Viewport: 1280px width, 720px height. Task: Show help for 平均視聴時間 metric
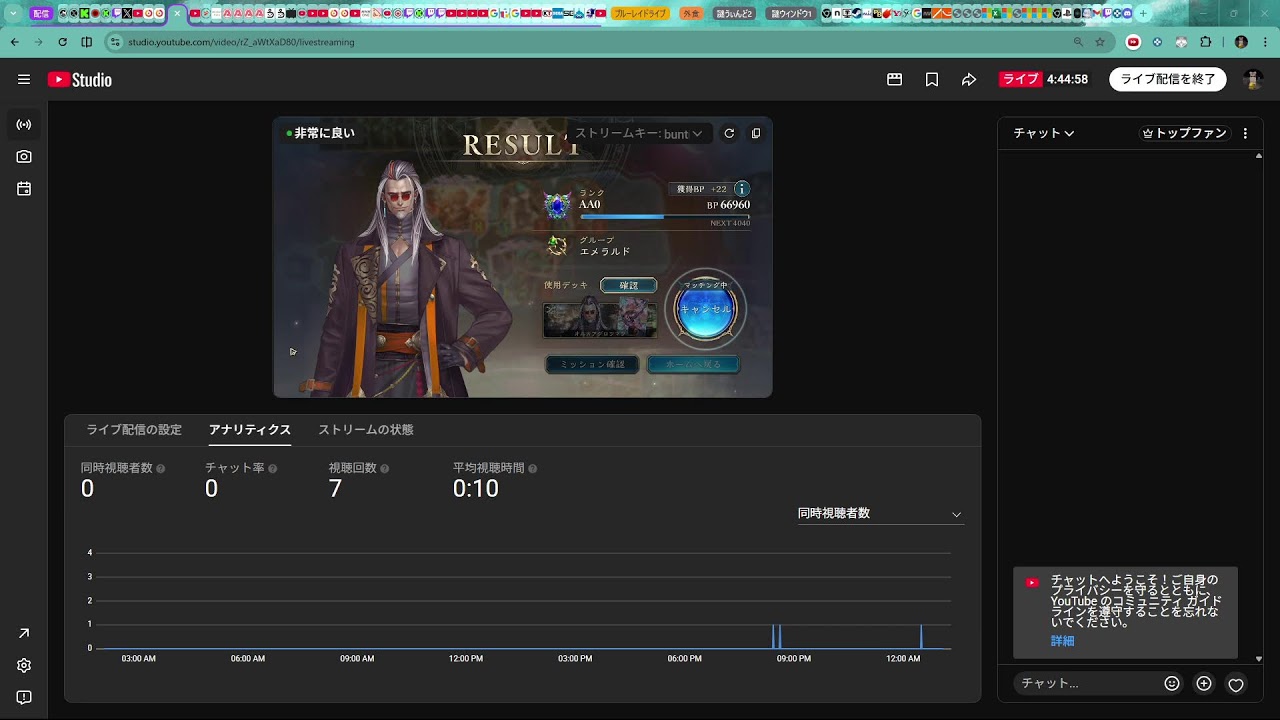click(x=533, y=468)
